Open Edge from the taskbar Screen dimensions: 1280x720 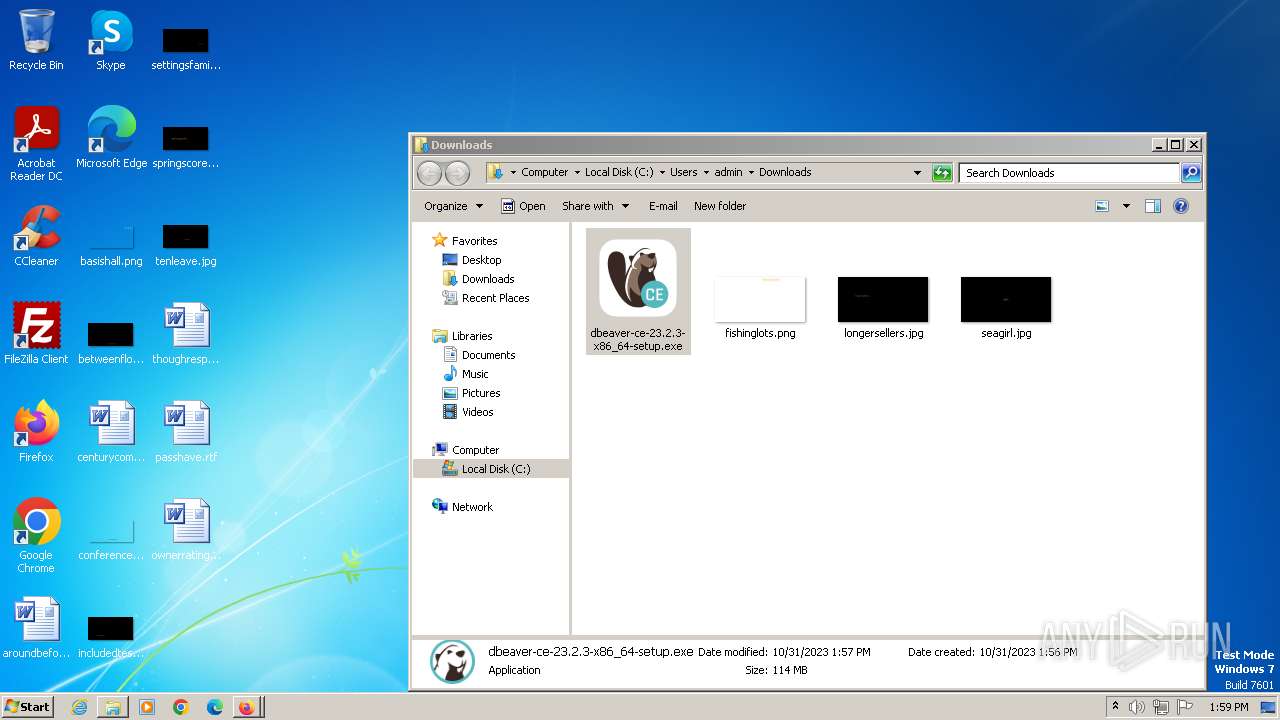pos(214,707)
